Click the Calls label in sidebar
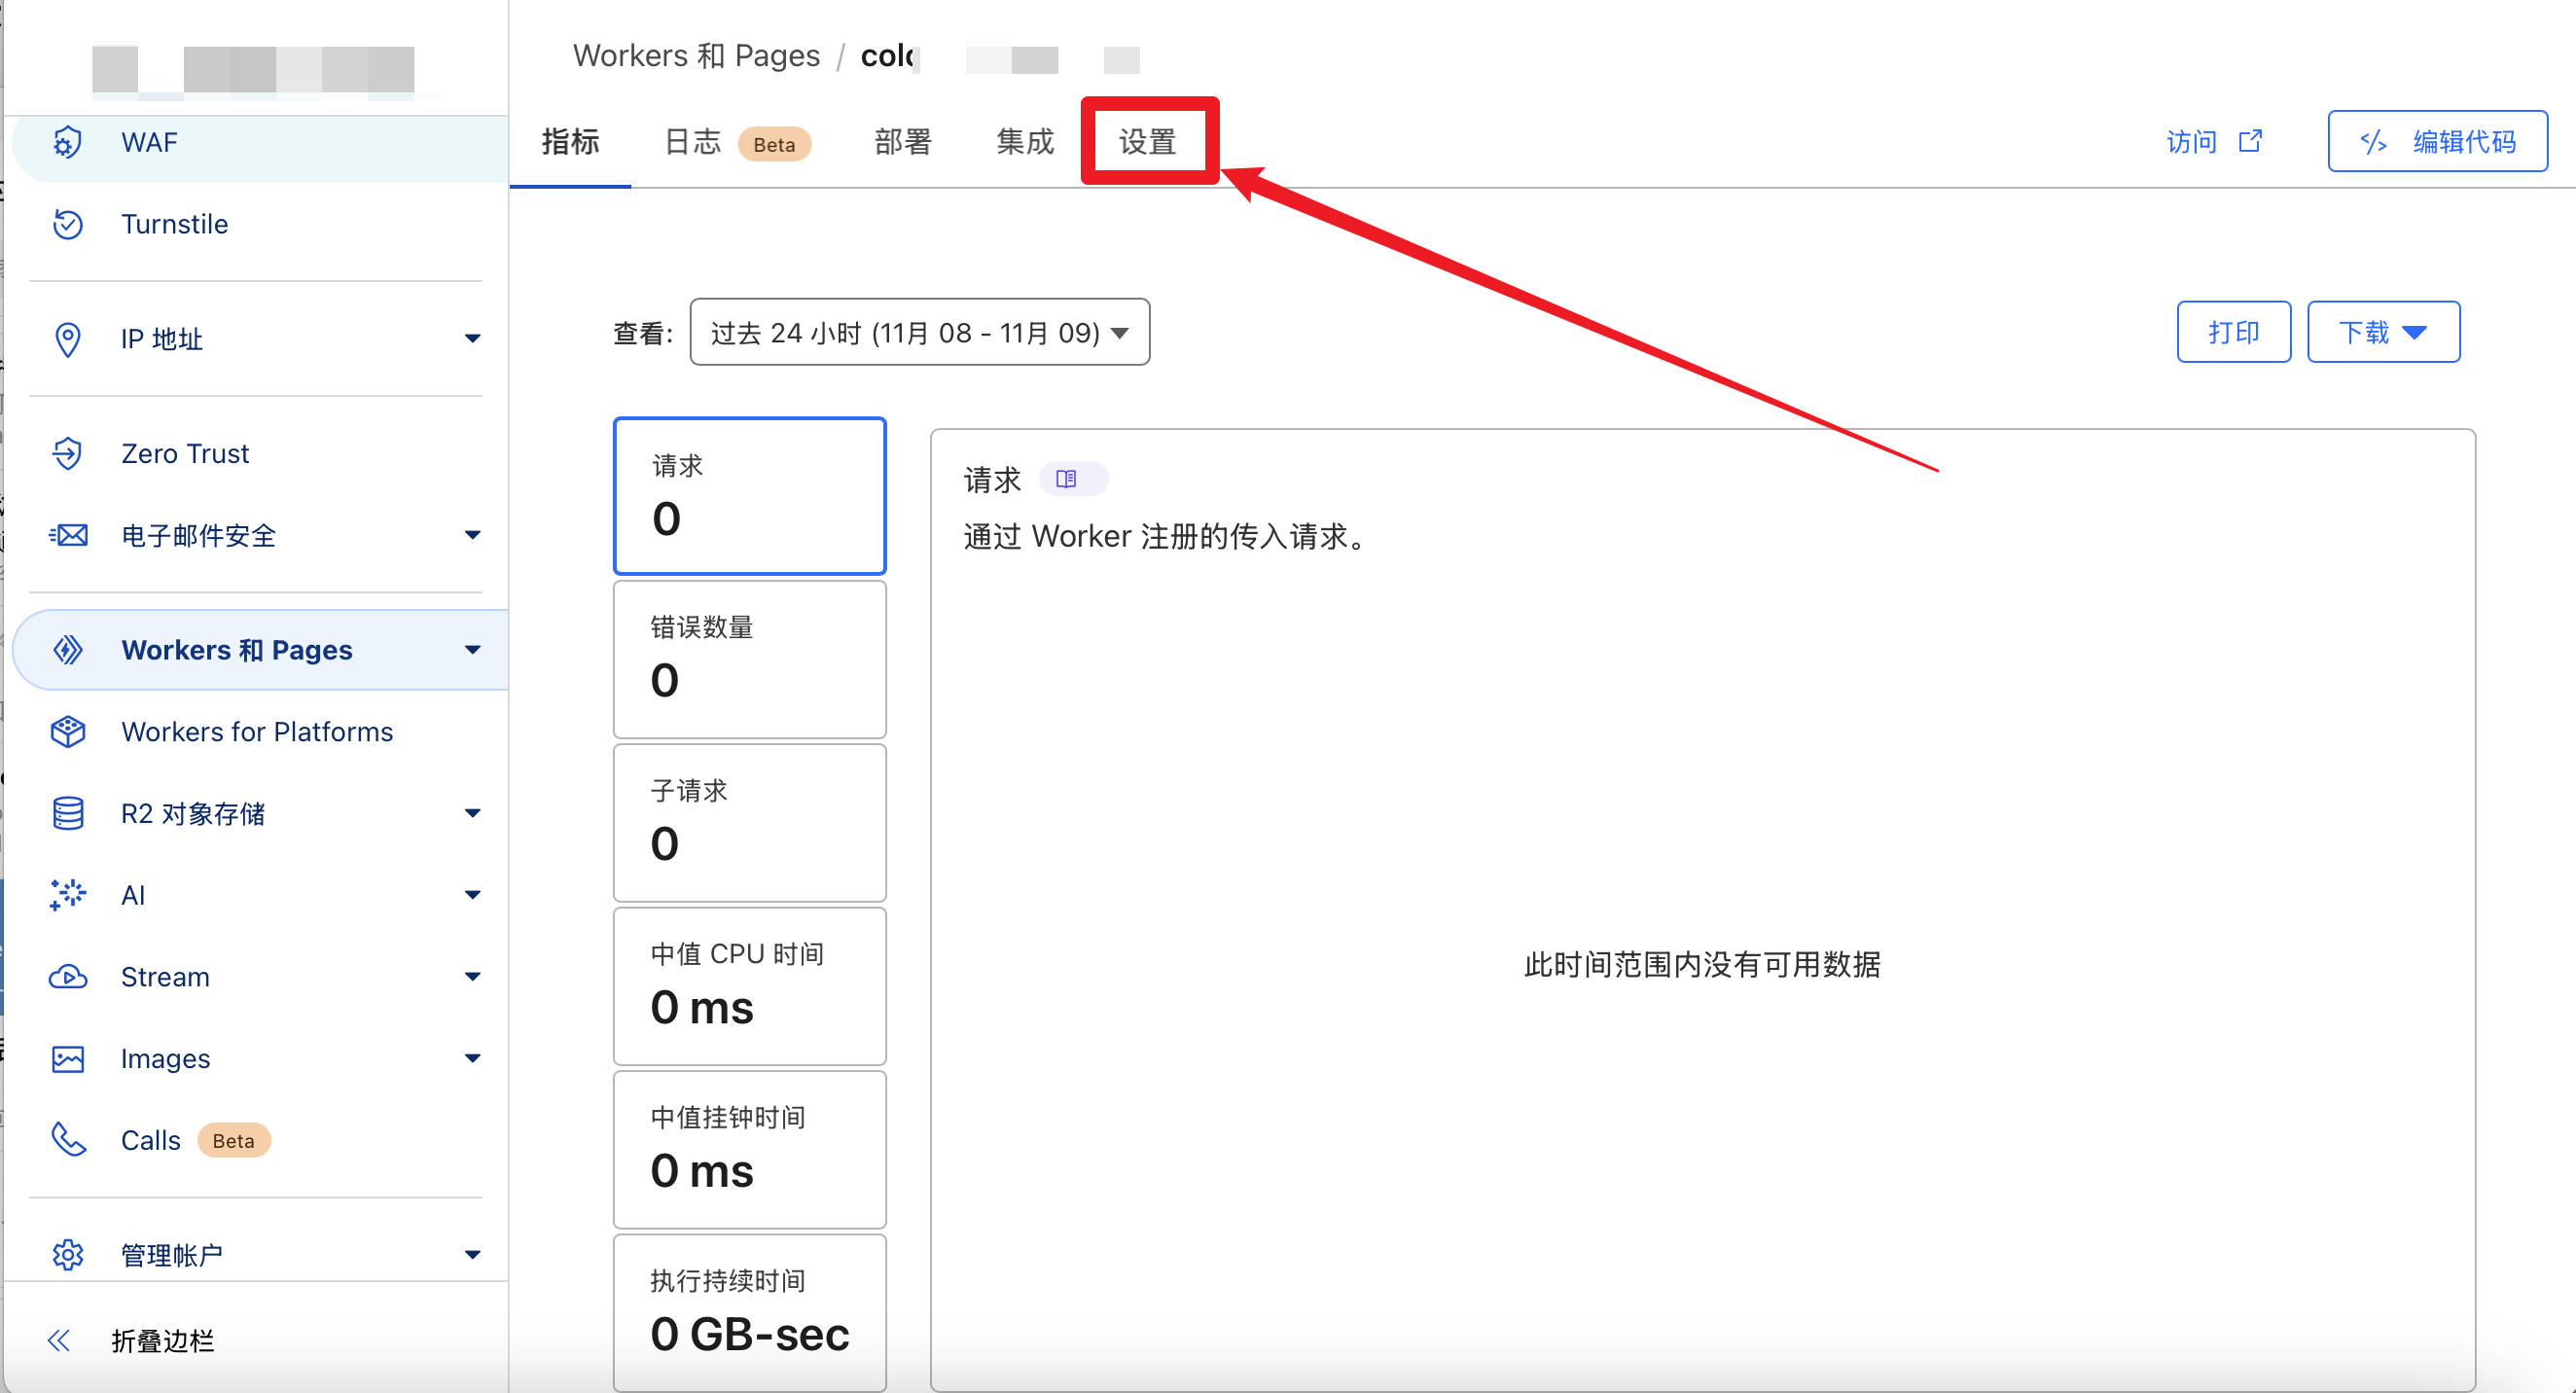Viewport: 2576px width, 1393px height. point(151,1140)
